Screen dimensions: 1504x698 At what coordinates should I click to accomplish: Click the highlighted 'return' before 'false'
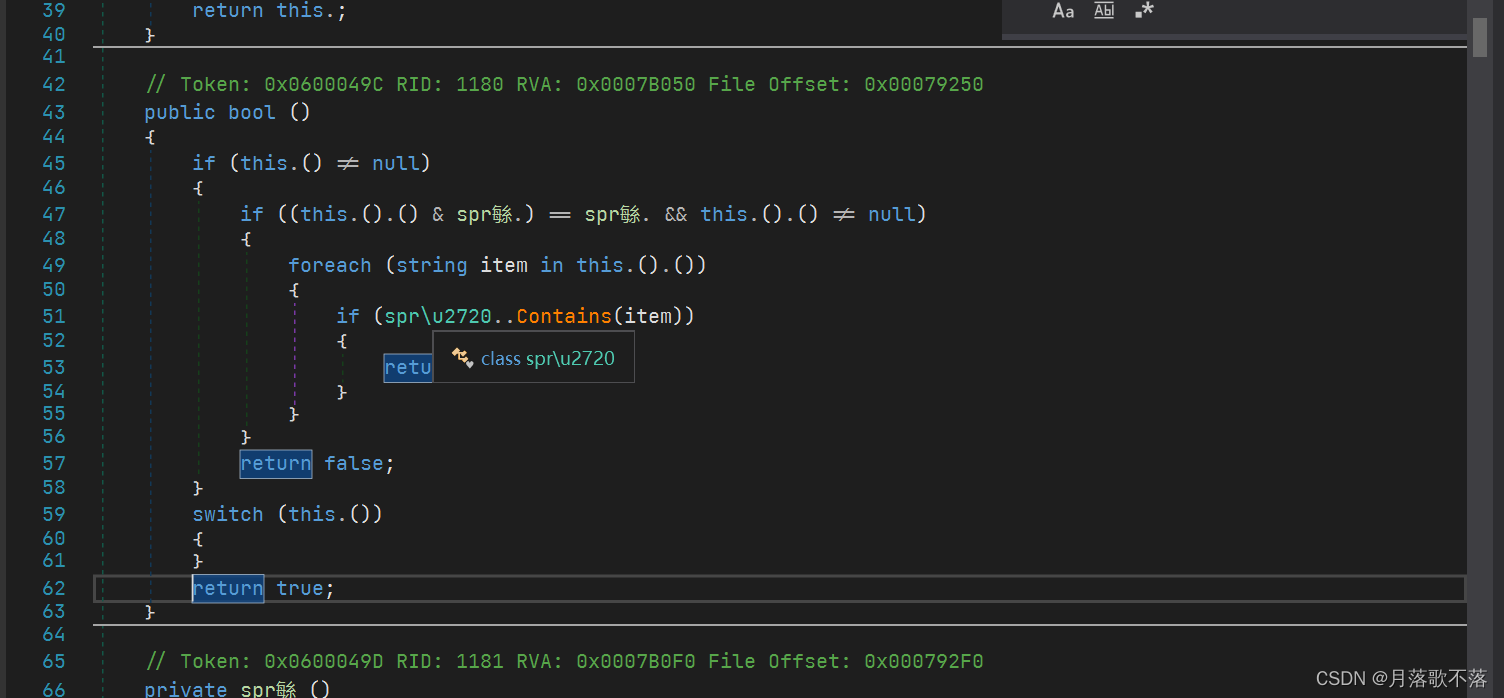(x=276, y=463)
